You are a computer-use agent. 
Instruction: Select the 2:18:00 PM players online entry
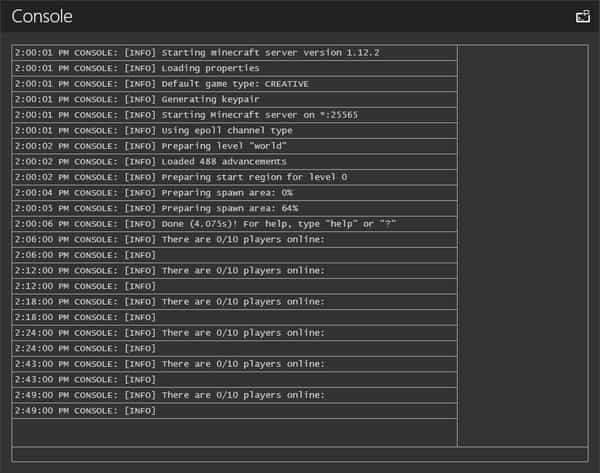[x=235, y=301]
